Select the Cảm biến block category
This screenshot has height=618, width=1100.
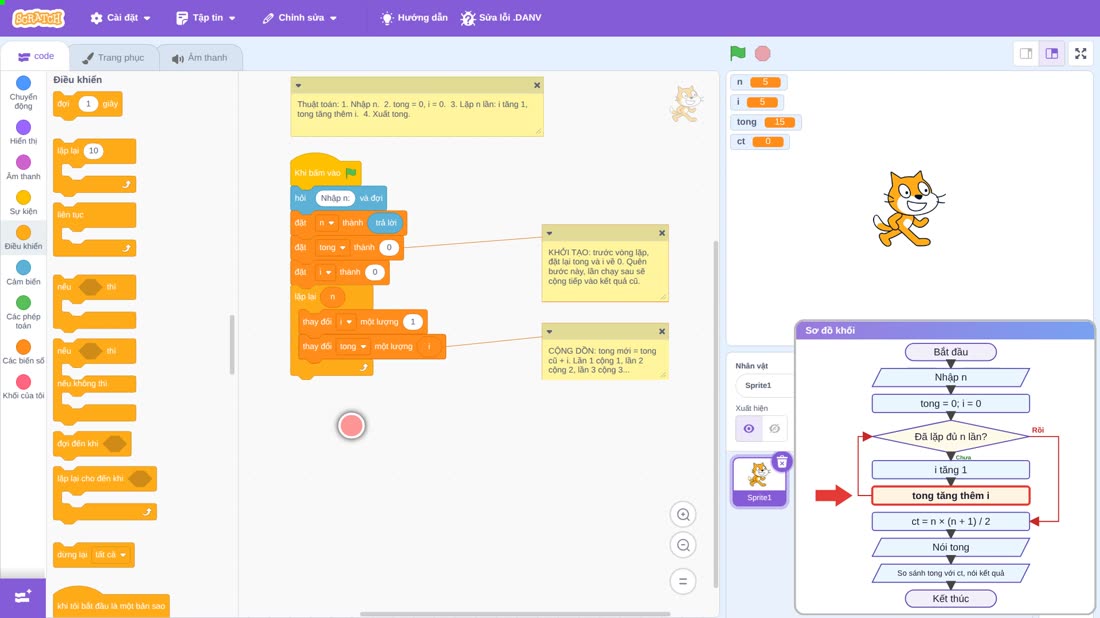[x=23, y=272]
